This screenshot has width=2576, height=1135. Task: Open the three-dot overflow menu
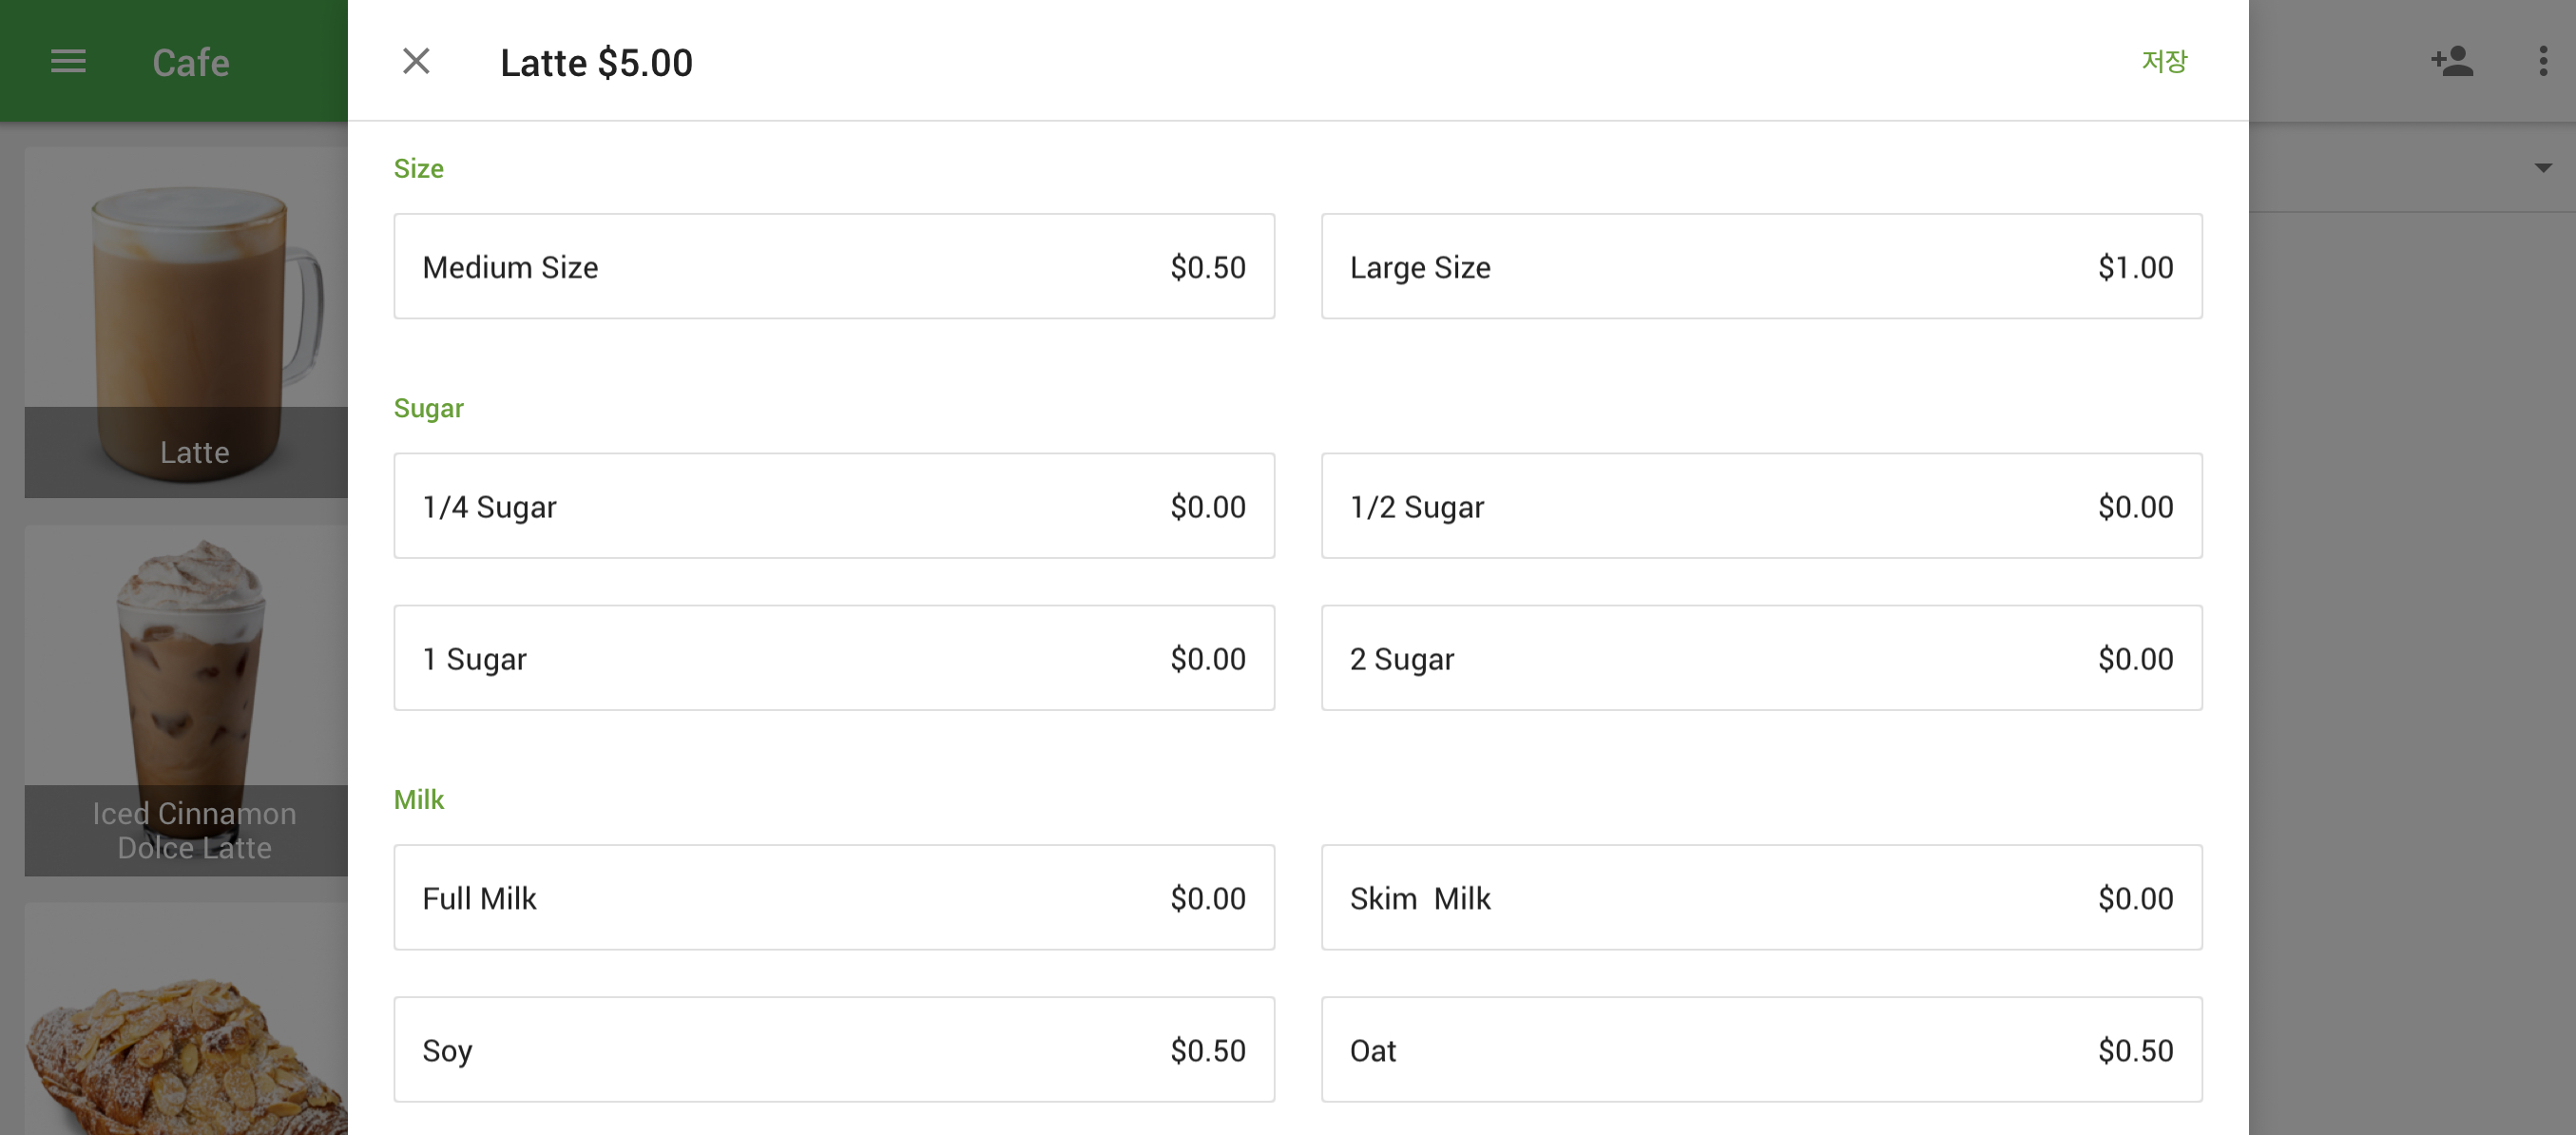point(2542,62)
